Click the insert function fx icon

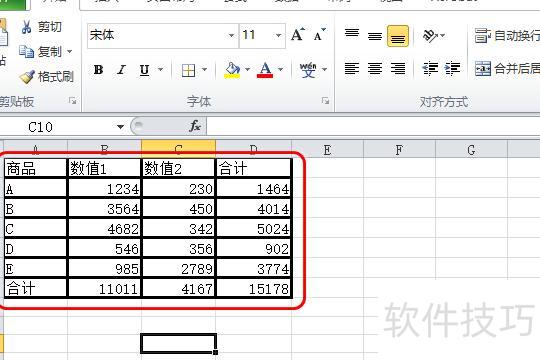(x=195, y=126)
